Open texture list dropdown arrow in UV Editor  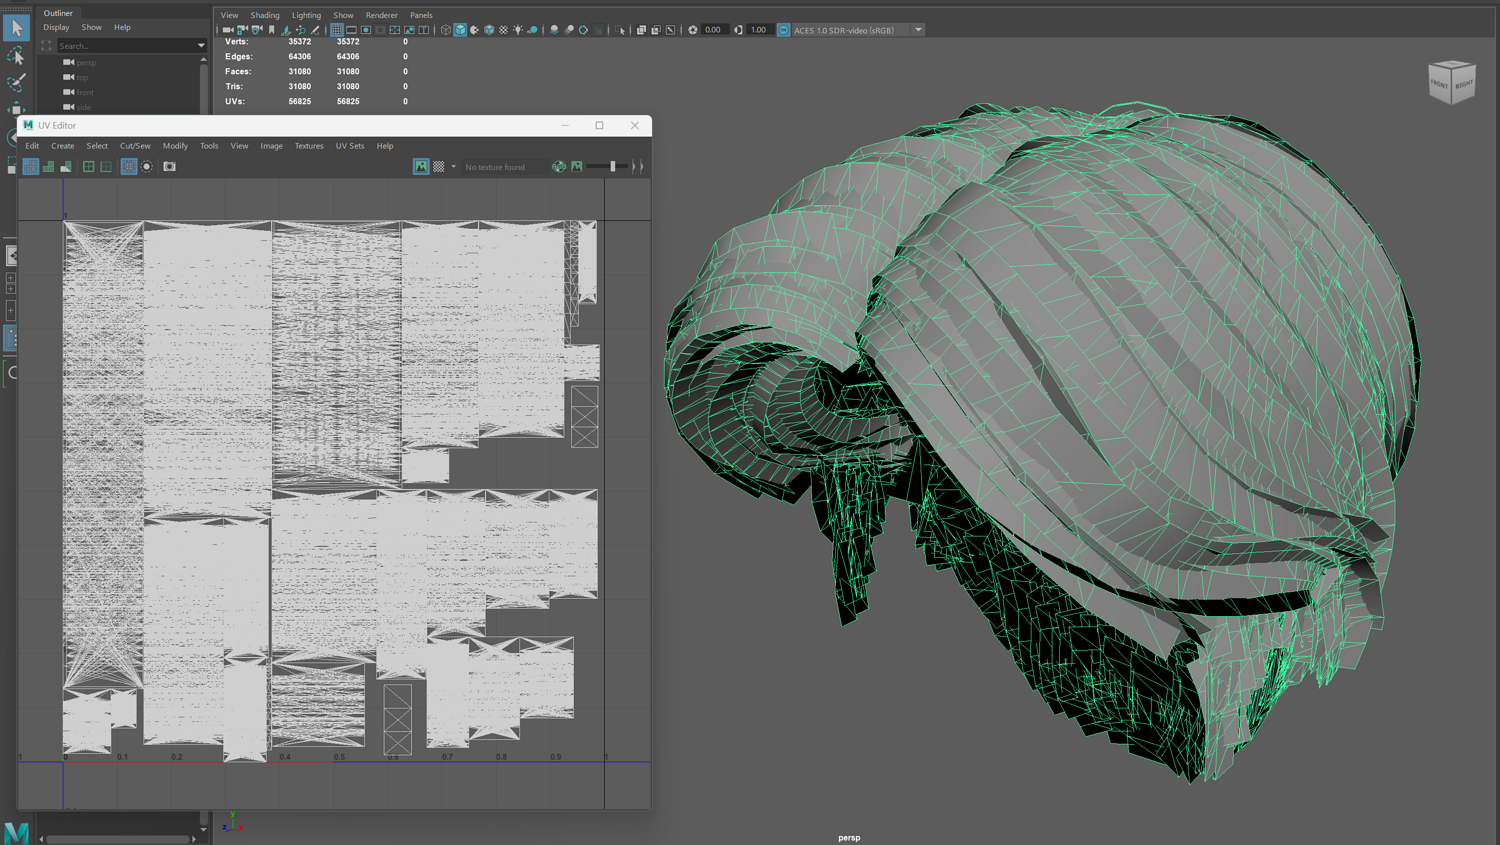(453, 167)
